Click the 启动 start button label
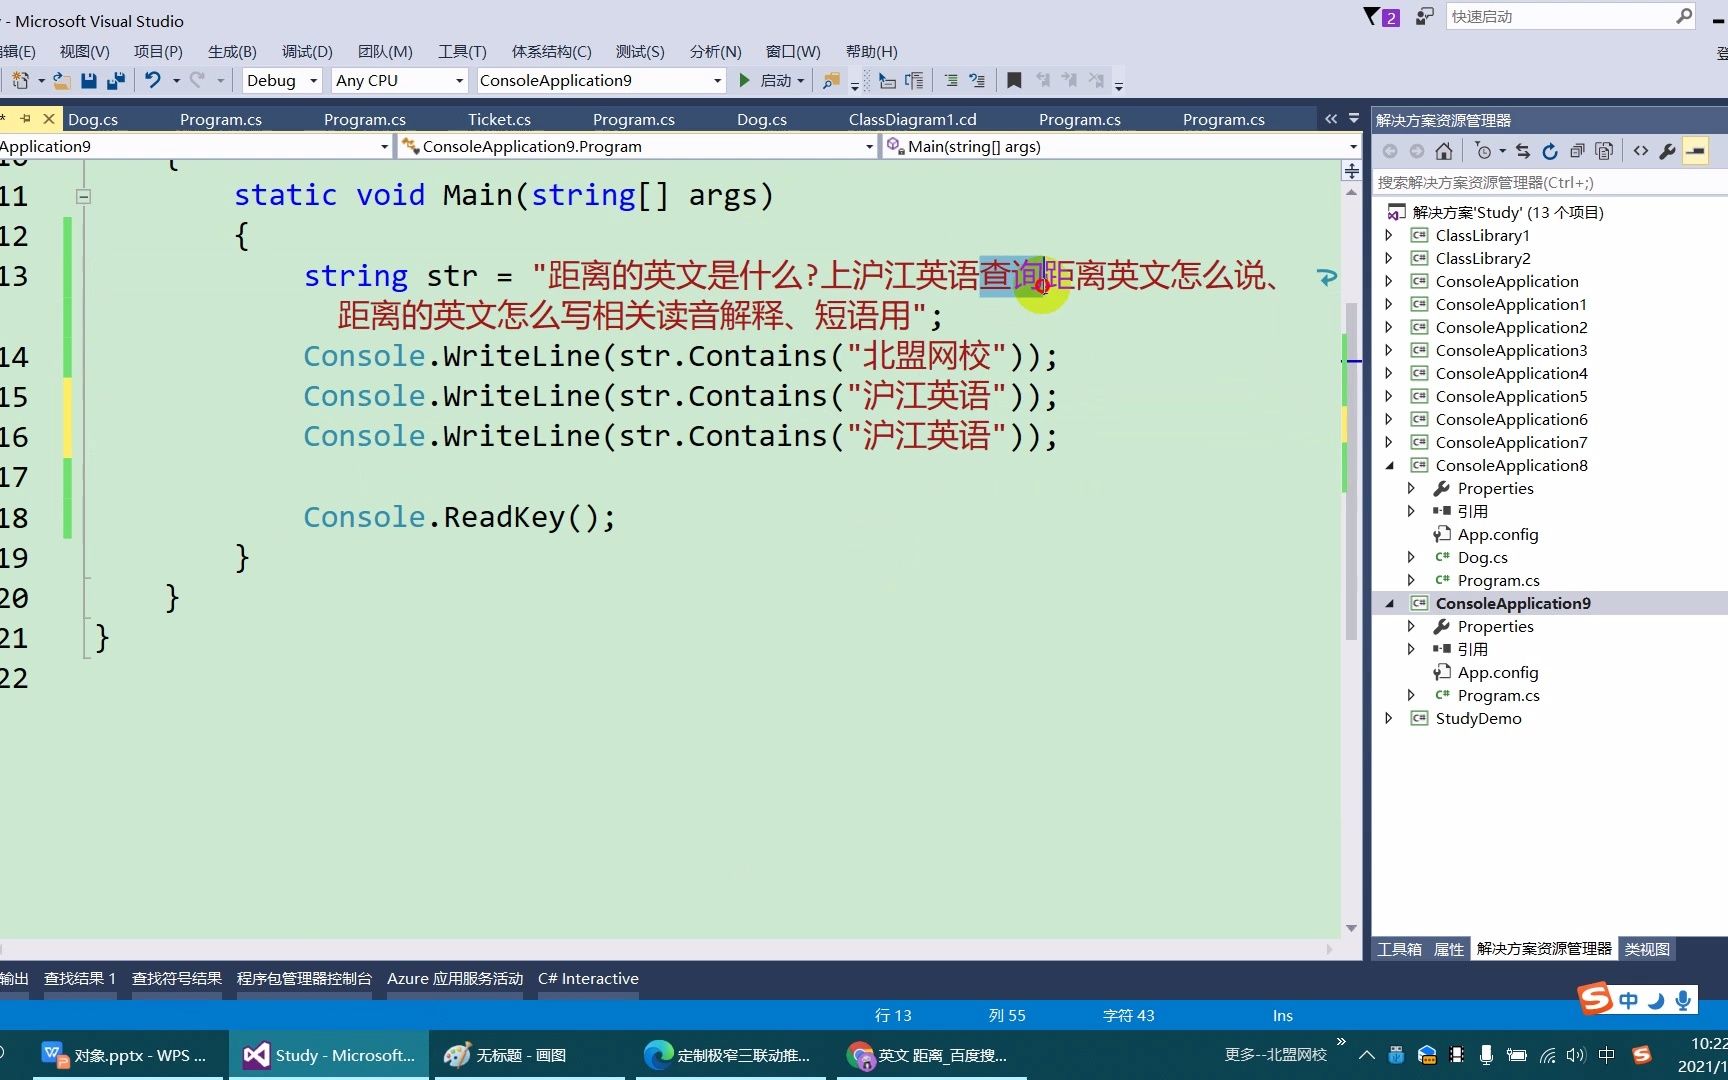Viewport: 1728px width, 1080px height. tap(776, 80)
